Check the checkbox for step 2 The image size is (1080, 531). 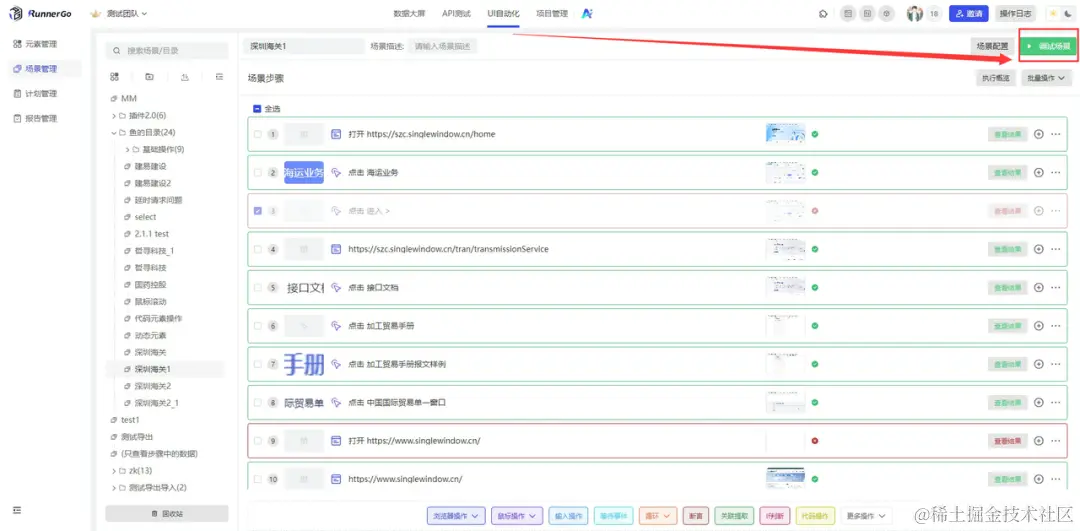tap(258, 173)
